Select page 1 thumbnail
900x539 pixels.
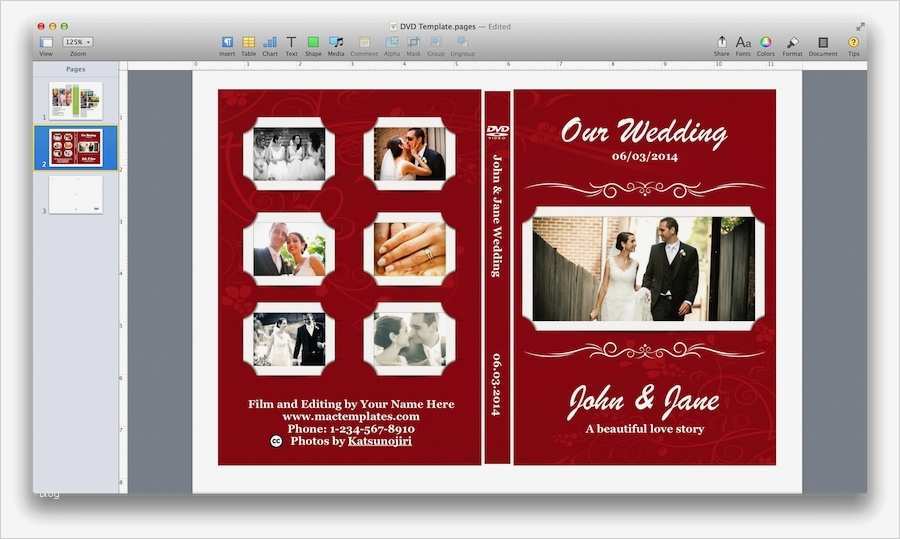coord(76,101)
